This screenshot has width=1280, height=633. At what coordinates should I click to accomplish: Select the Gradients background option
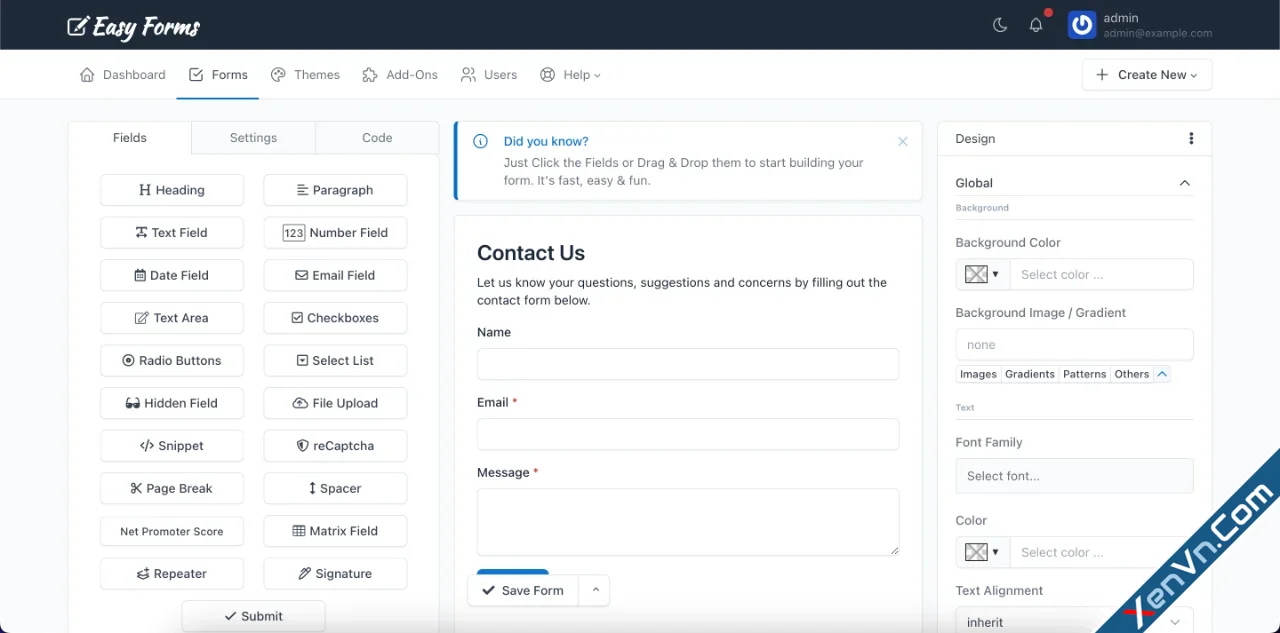[1029, 374]
